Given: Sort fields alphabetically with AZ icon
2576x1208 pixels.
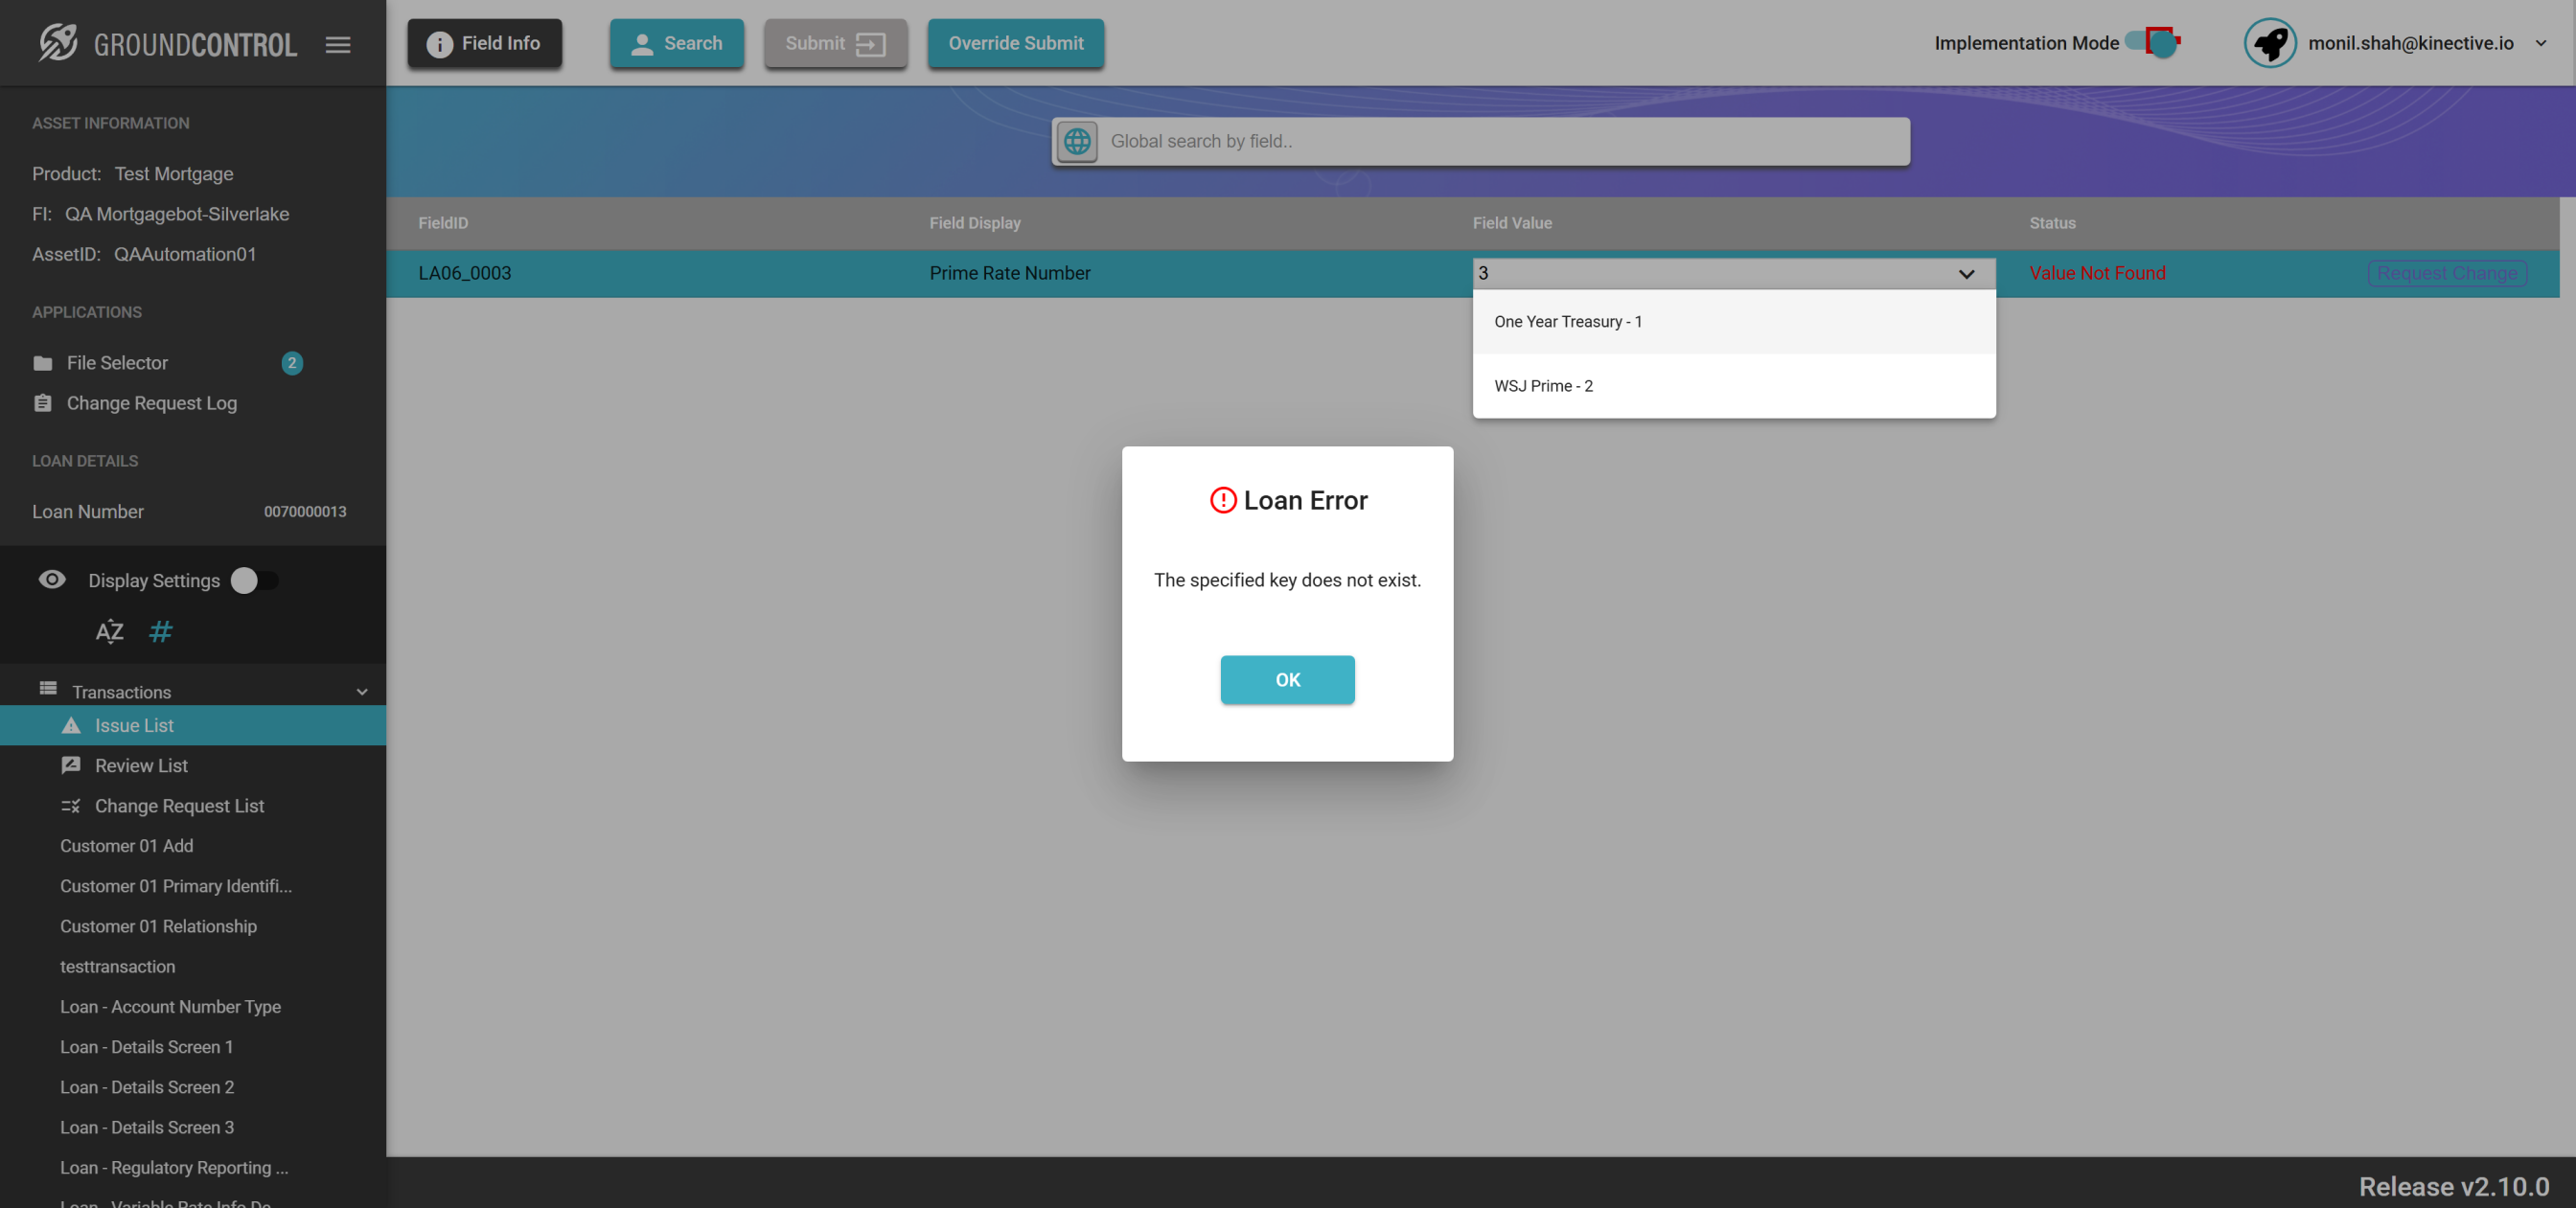Looking at the screenshot, I should point(109,631).
